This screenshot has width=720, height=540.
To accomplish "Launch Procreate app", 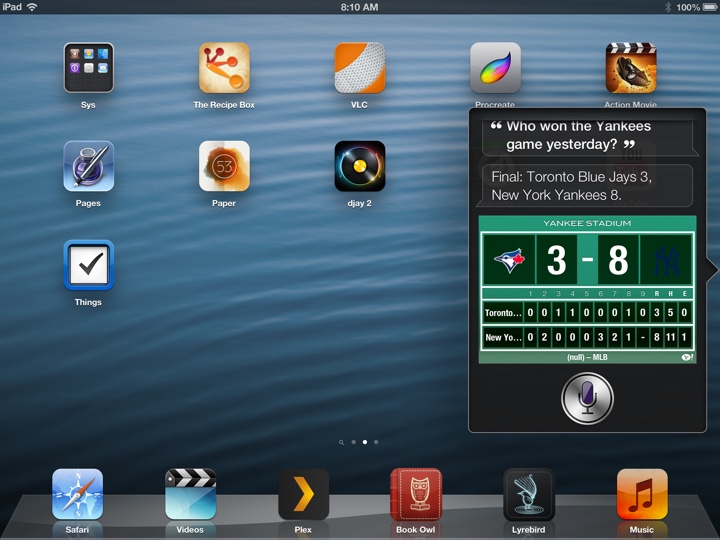I will [495, 68].
